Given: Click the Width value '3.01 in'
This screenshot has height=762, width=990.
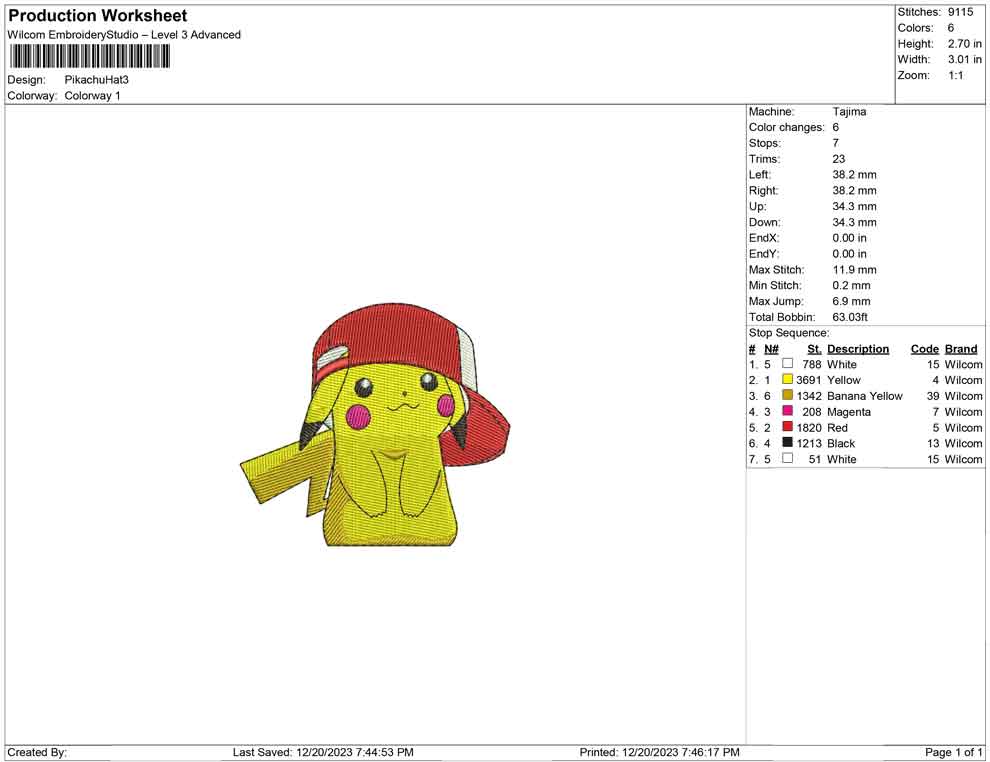Looking at the screenshot, I should (x=965, y=59).
